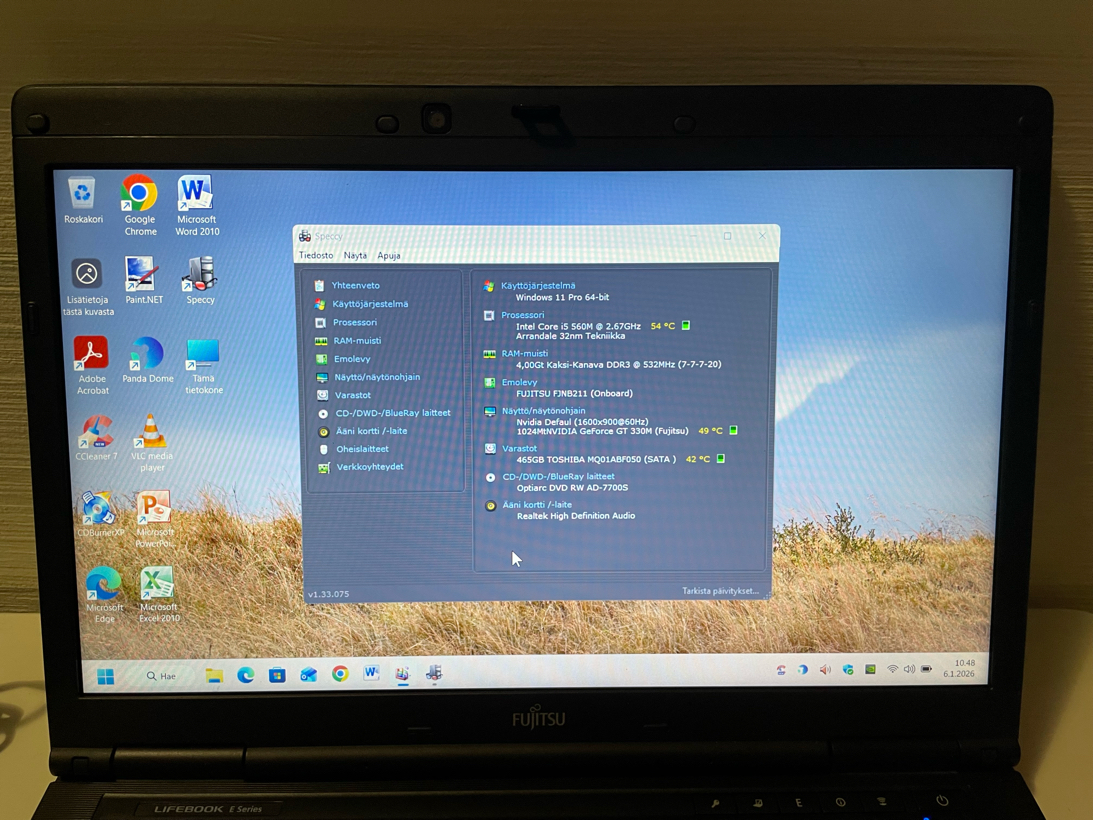1093x820 pixels.
Task: Select Yhteenveto in Speccy sidebar
Action: point(355,286)
